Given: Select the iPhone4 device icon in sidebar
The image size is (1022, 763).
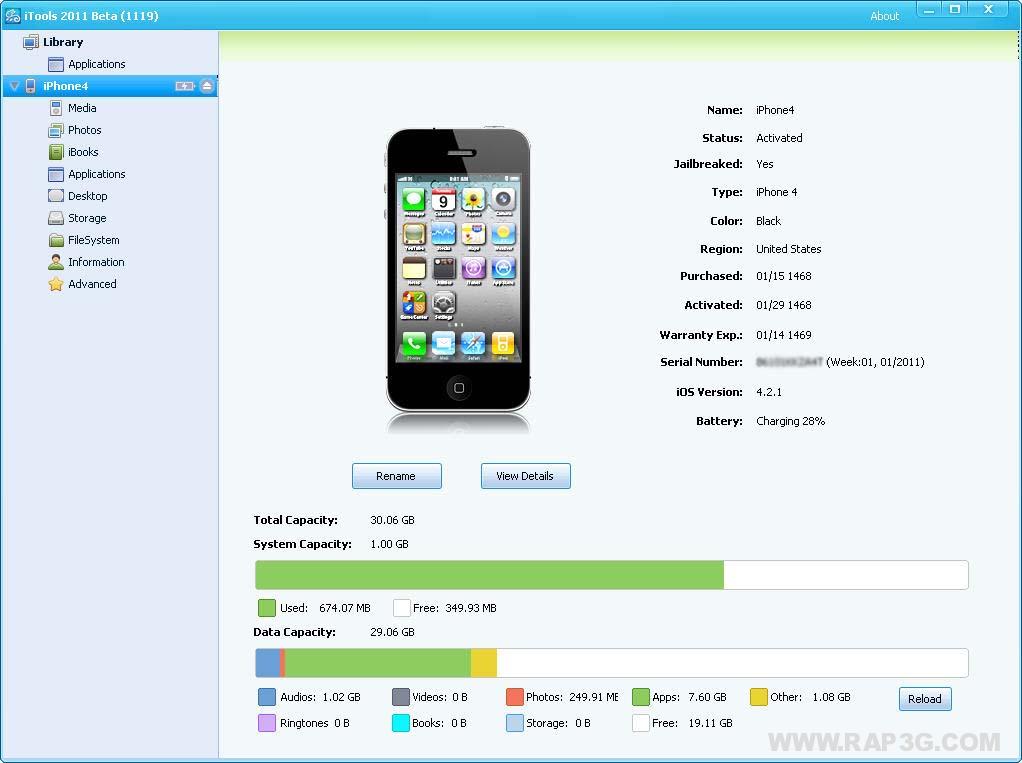Looking at the screenshot, I should [31, 86].
